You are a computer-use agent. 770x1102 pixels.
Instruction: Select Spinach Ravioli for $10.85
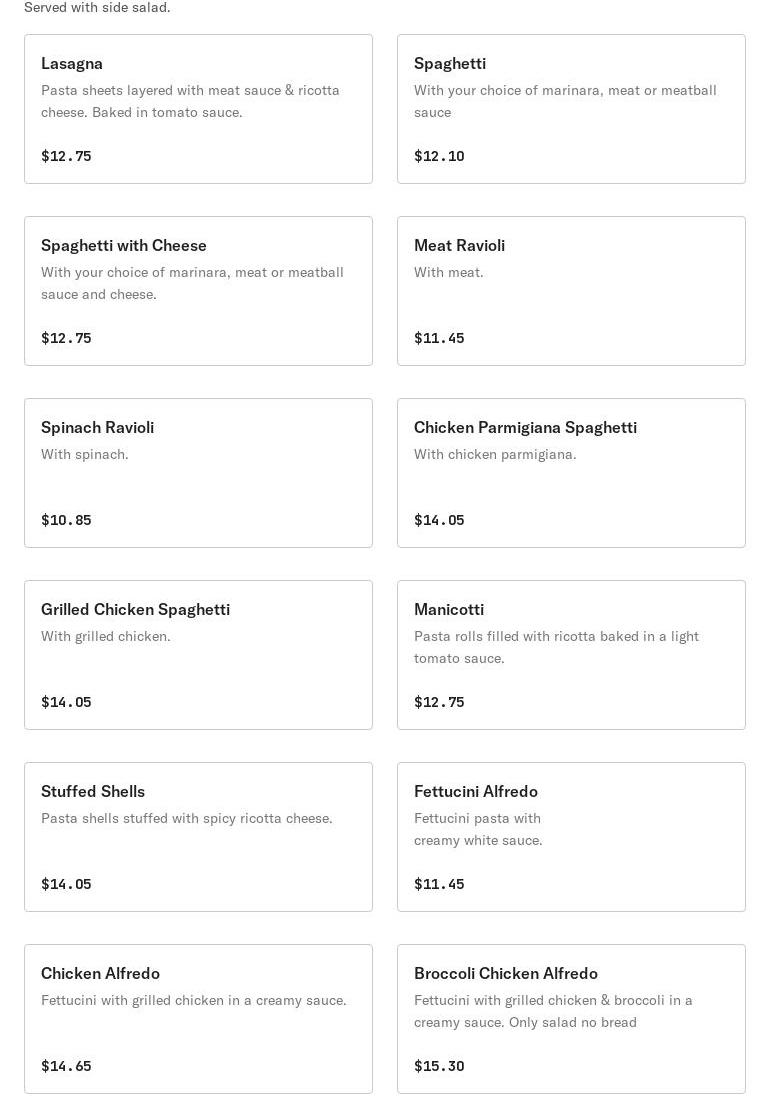pos(198,473)
